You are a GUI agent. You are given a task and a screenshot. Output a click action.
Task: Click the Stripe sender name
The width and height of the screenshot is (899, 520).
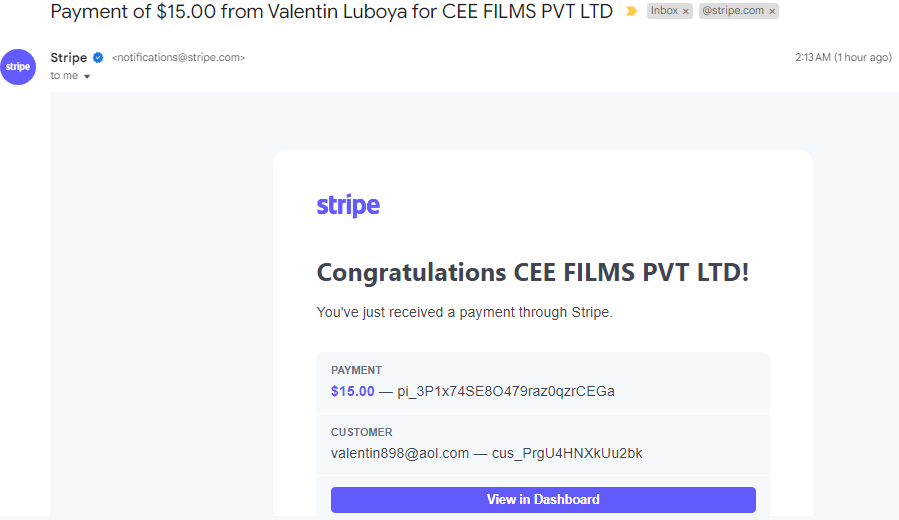pyautogui.click(x=69, y=57)
